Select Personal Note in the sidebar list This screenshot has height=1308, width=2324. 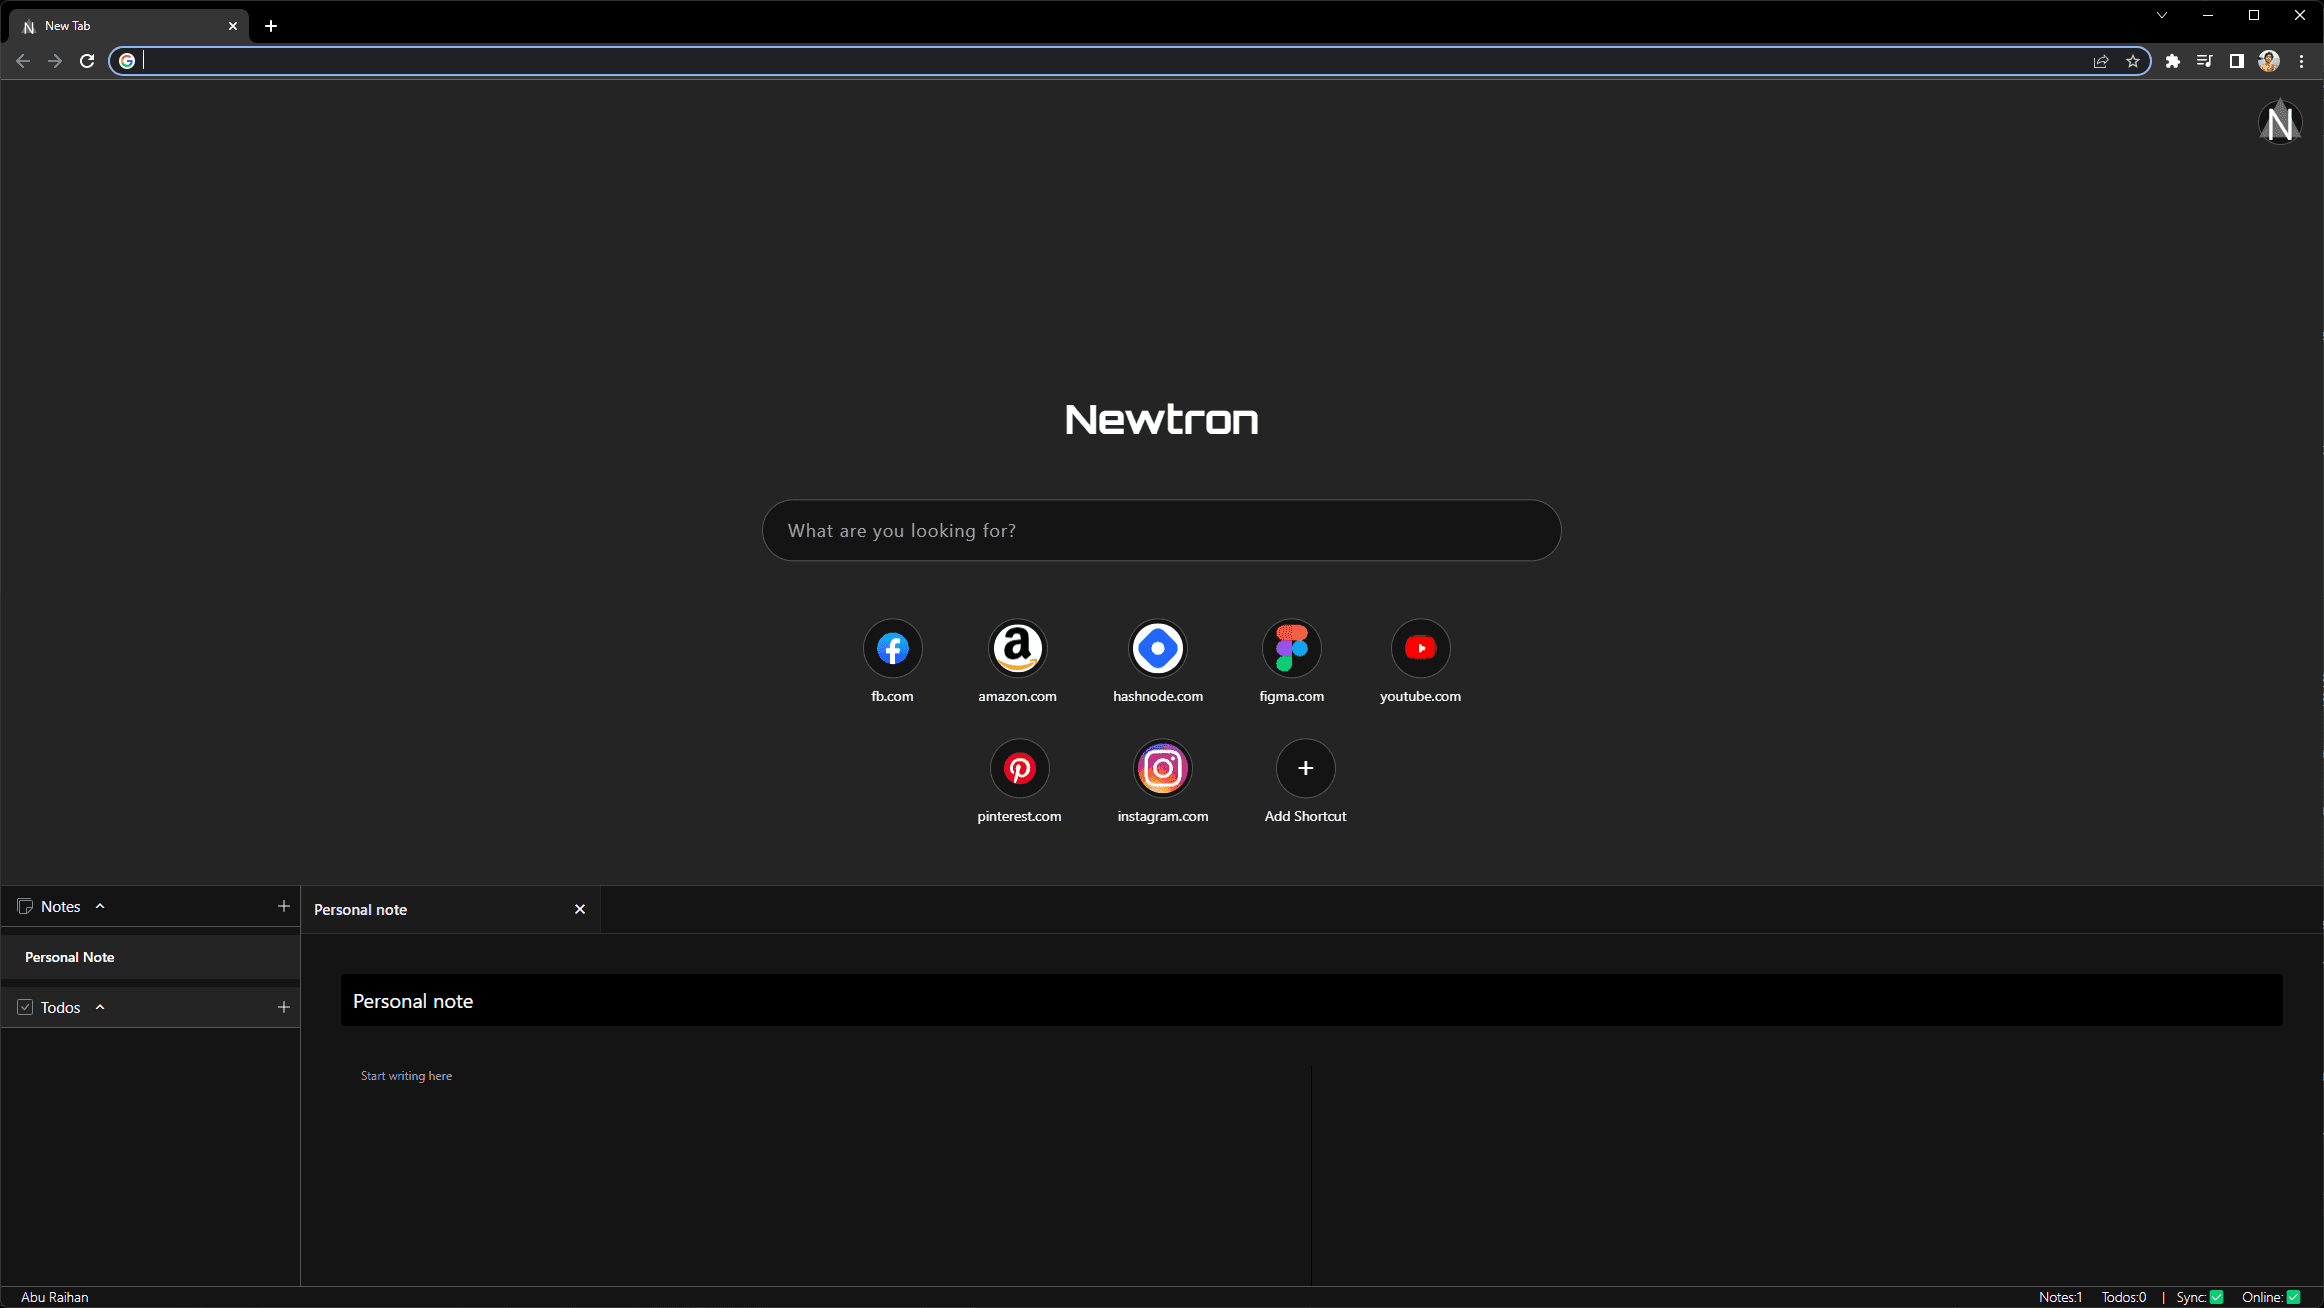click(70, 957)
